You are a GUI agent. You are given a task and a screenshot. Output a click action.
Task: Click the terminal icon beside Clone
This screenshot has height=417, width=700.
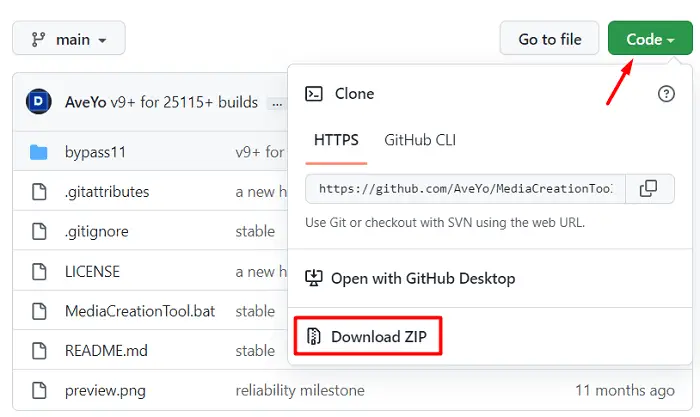tap(314, 94)
